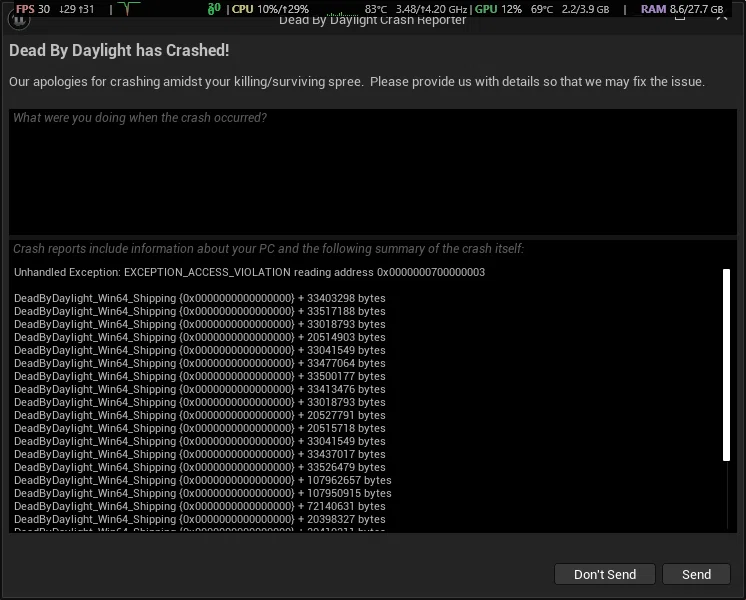Select the stack line with 33500177 bytes
The height and width of the screenshot is (600, 746).
pos(199,376)
